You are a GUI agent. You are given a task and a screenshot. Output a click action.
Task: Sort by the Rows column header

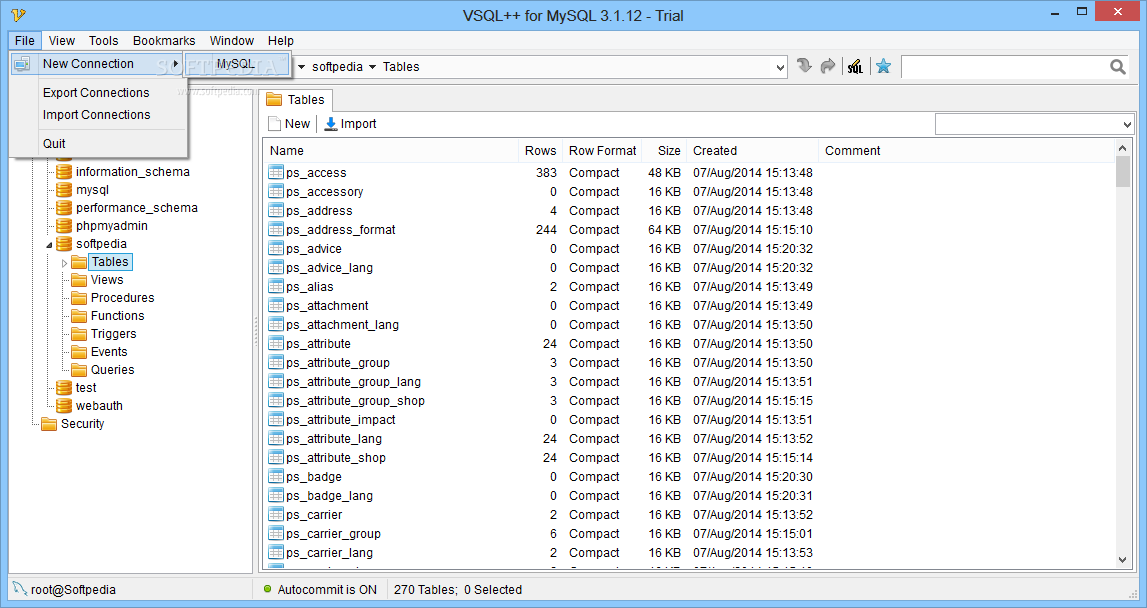(x=540, y=151)
